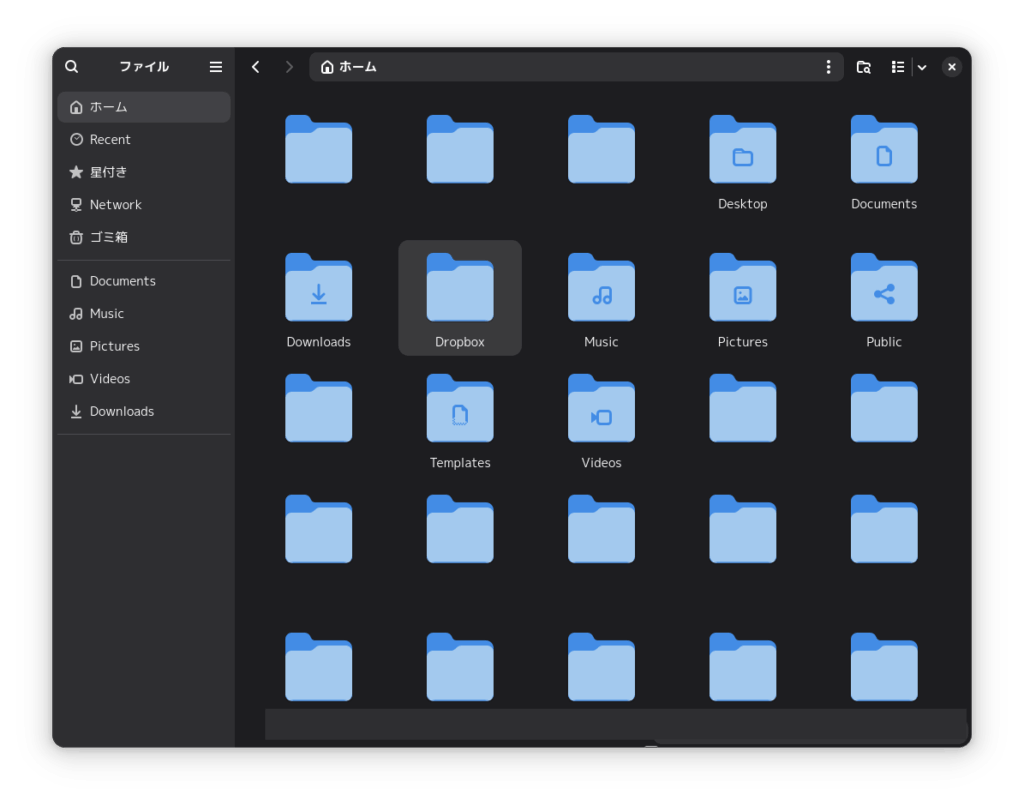Open the search button in the sidebar header

coord(72,67)
